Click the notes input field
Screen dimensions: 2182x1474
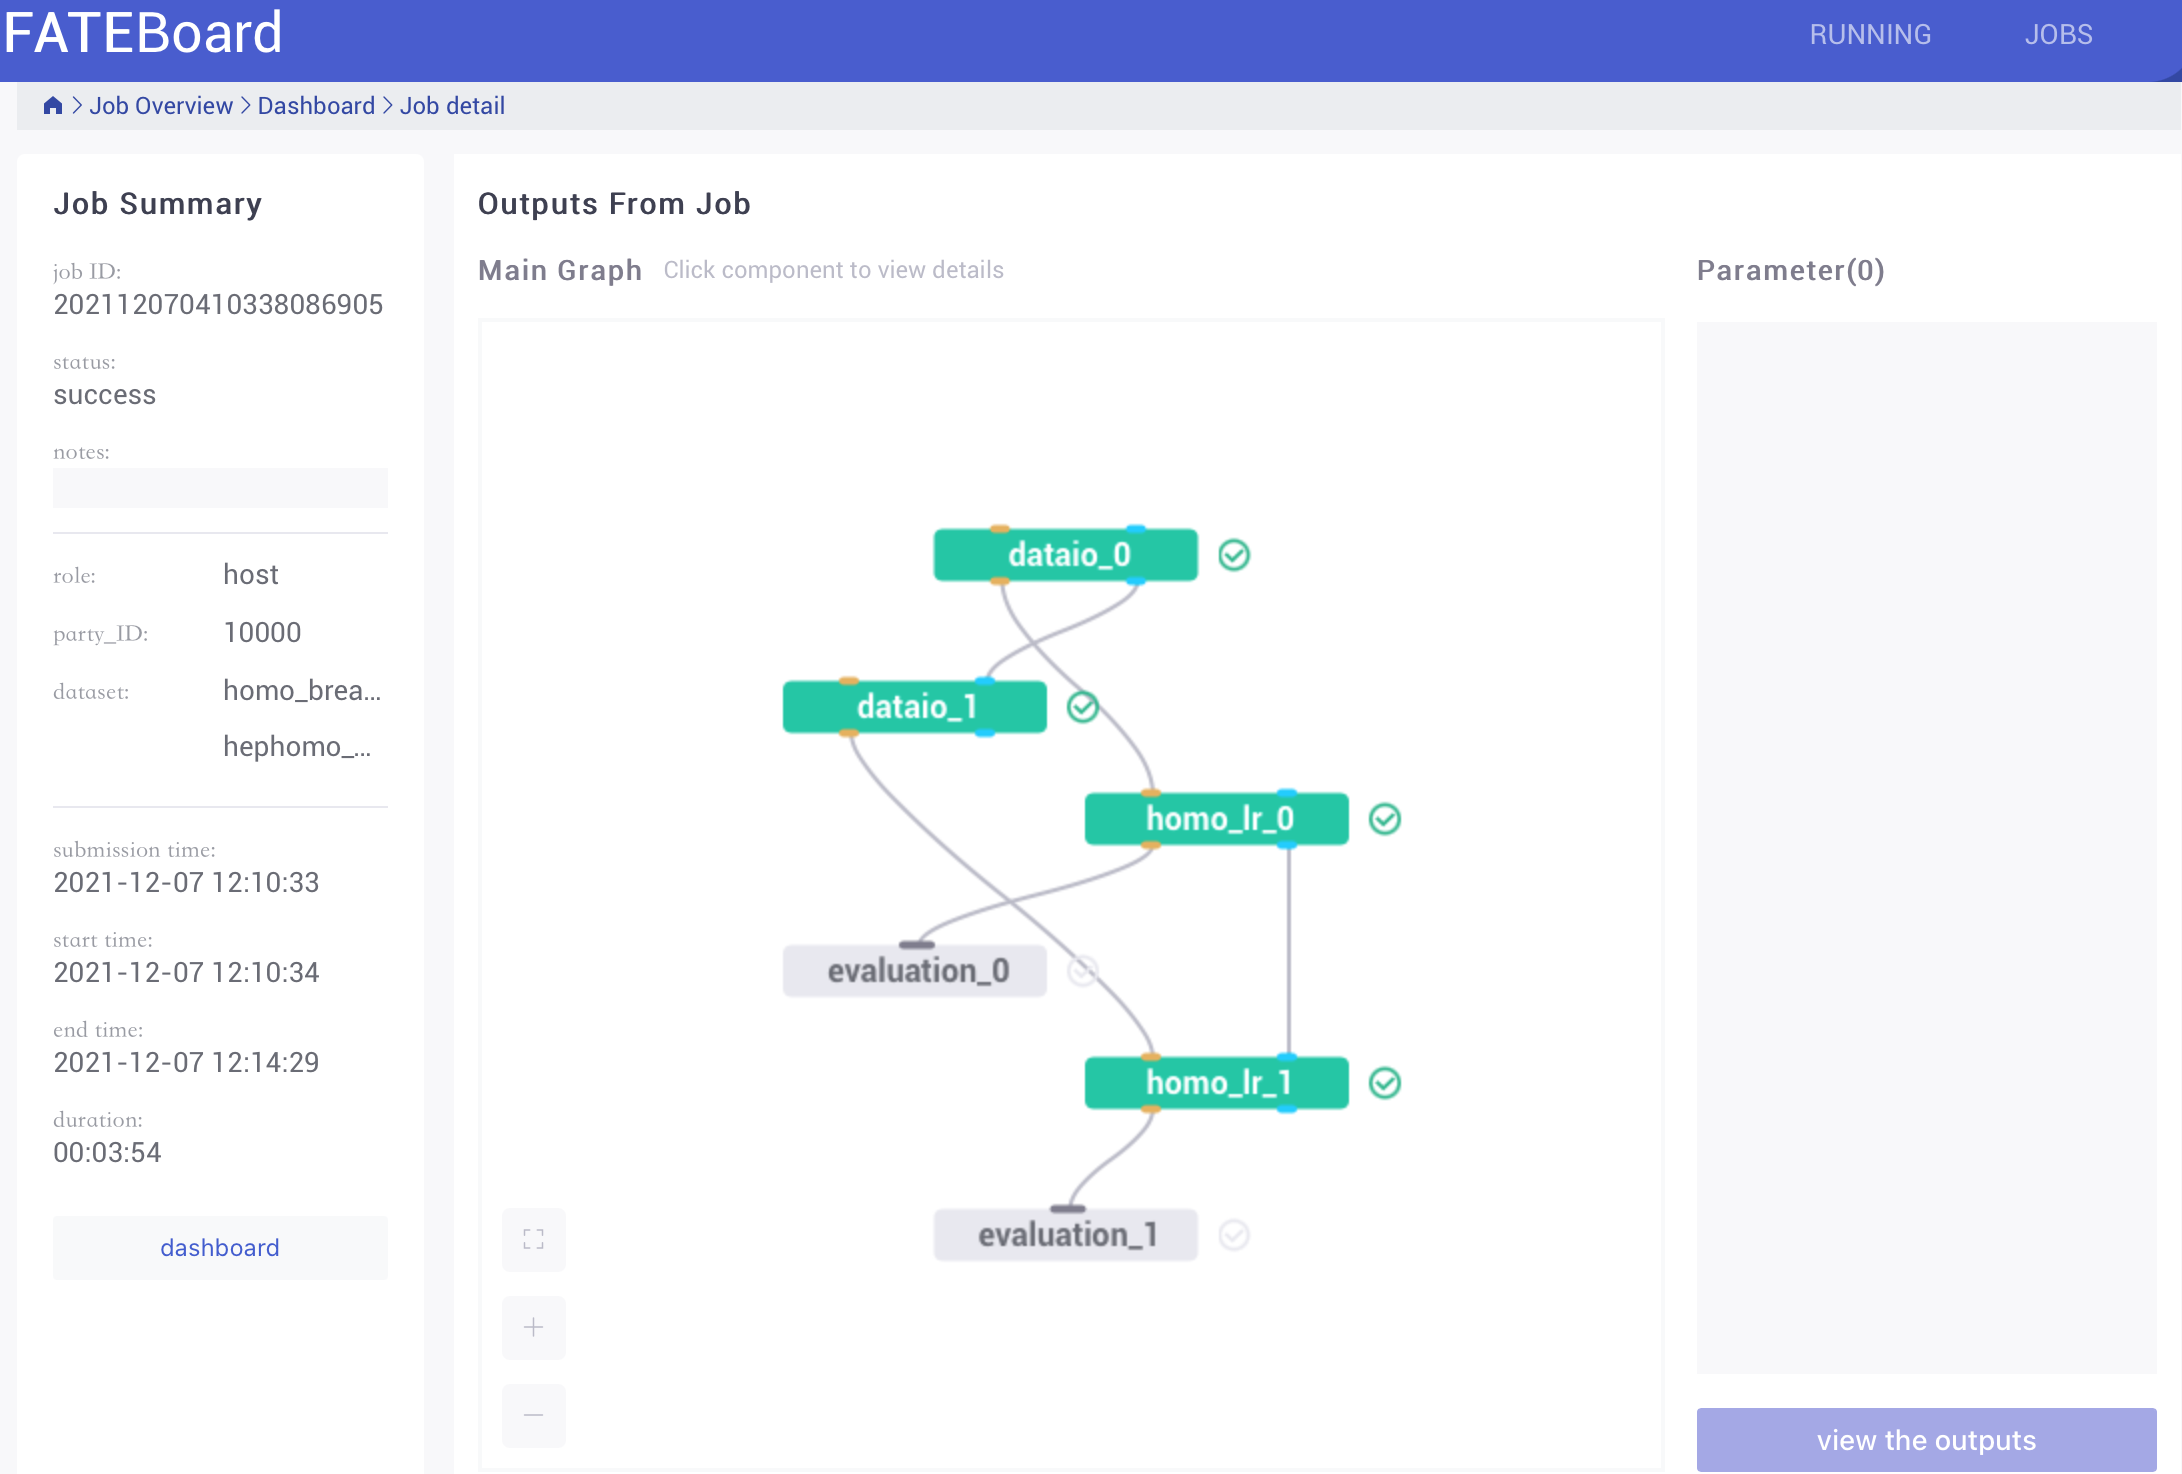point(220,488)
